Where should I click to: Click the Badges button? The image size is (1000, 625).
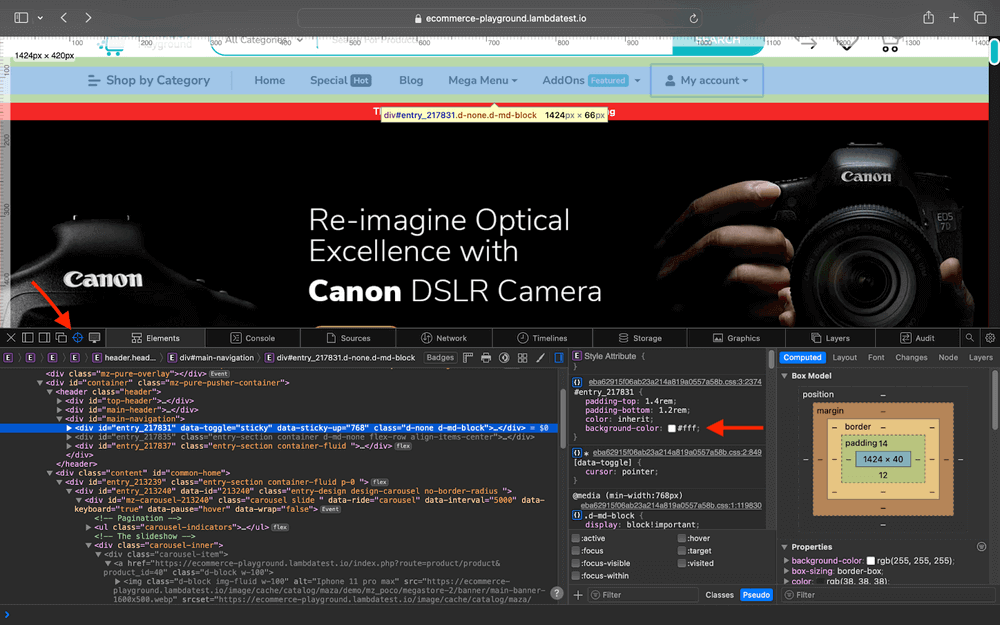(x=440, y=357)
